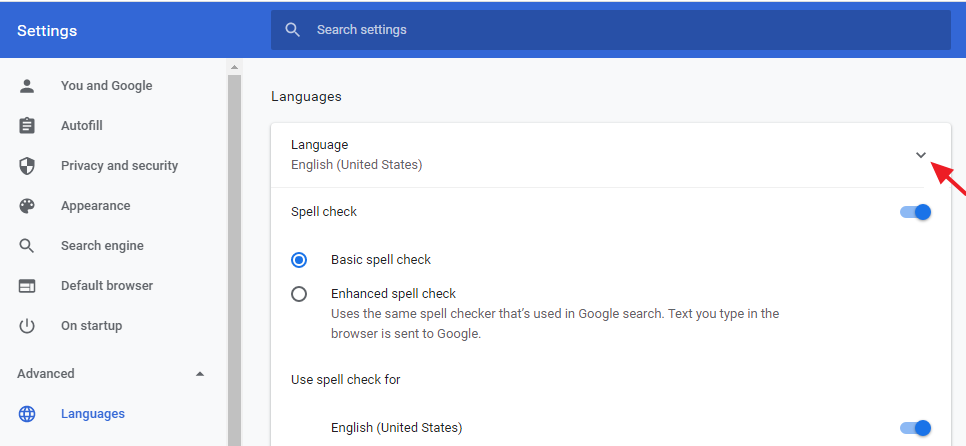The image size is (966, 446).
Task: Click the Default browser window icon
Action: [26, 286]
